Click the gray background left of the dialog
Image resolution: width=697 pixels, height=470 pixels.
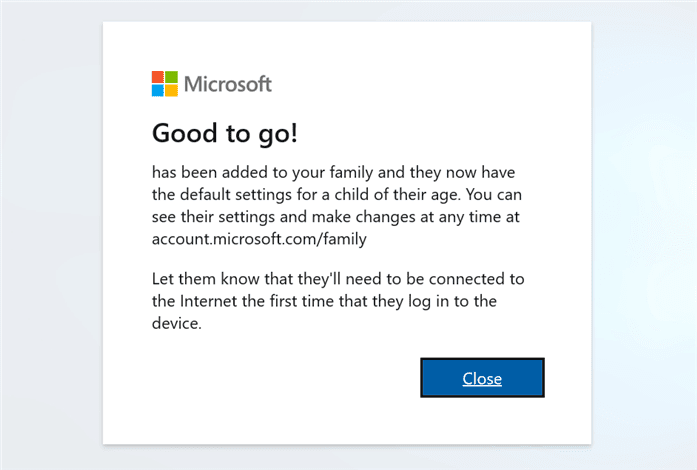[51, 235]
